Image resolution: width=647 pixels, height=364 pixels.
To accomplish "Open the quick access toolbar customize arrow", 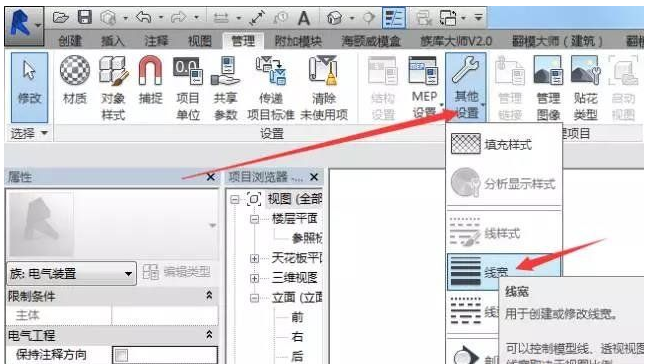I will pyautogui.click(x=479, y=18).
